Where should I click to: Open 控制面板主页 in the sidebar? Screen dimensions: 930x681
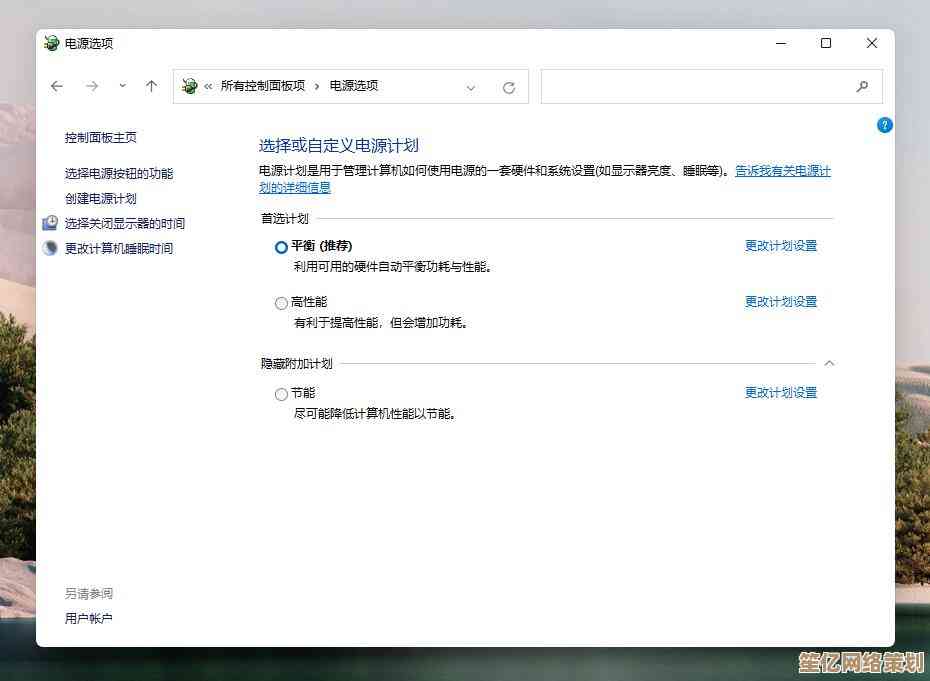coord(101,138)
